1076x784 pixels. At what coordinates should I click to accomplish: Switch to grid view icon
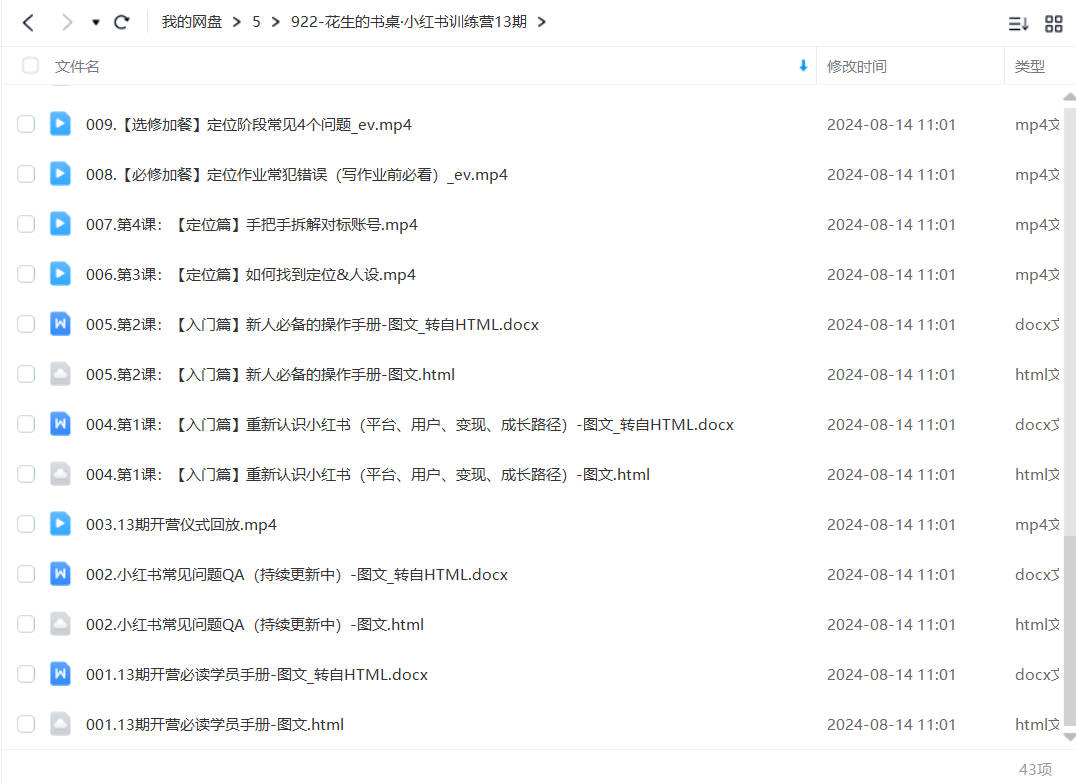1053,24
